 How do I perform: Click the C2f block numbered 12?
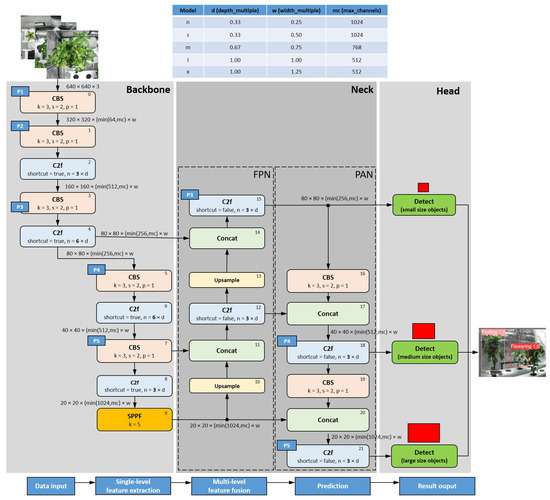coord(227,314)
